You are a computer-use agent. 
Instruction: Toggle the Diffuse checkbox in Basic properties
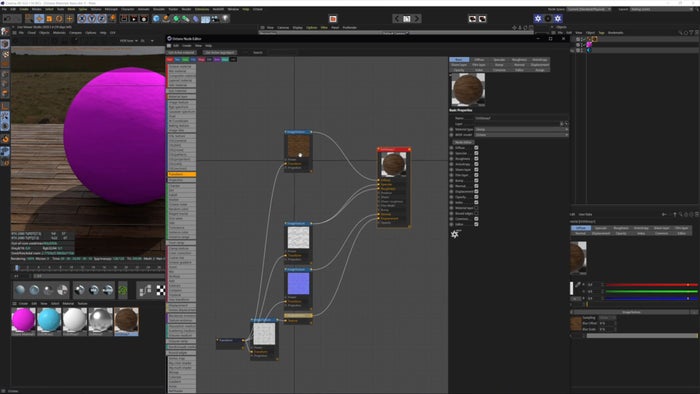(x=476, y=148)
